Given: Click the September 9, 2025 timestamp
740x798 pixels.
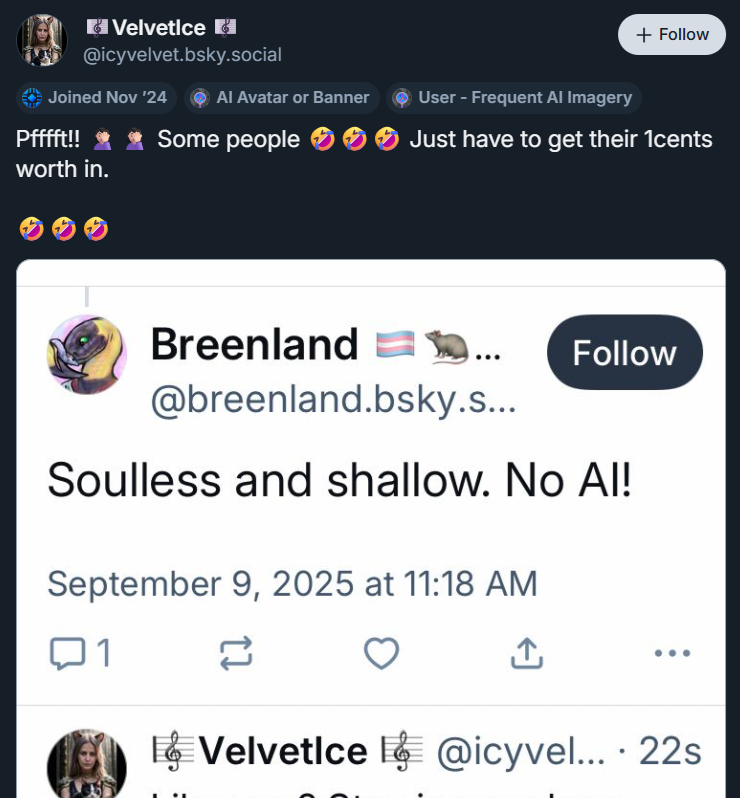Looking at the screenshot, I should click(292, 583).
